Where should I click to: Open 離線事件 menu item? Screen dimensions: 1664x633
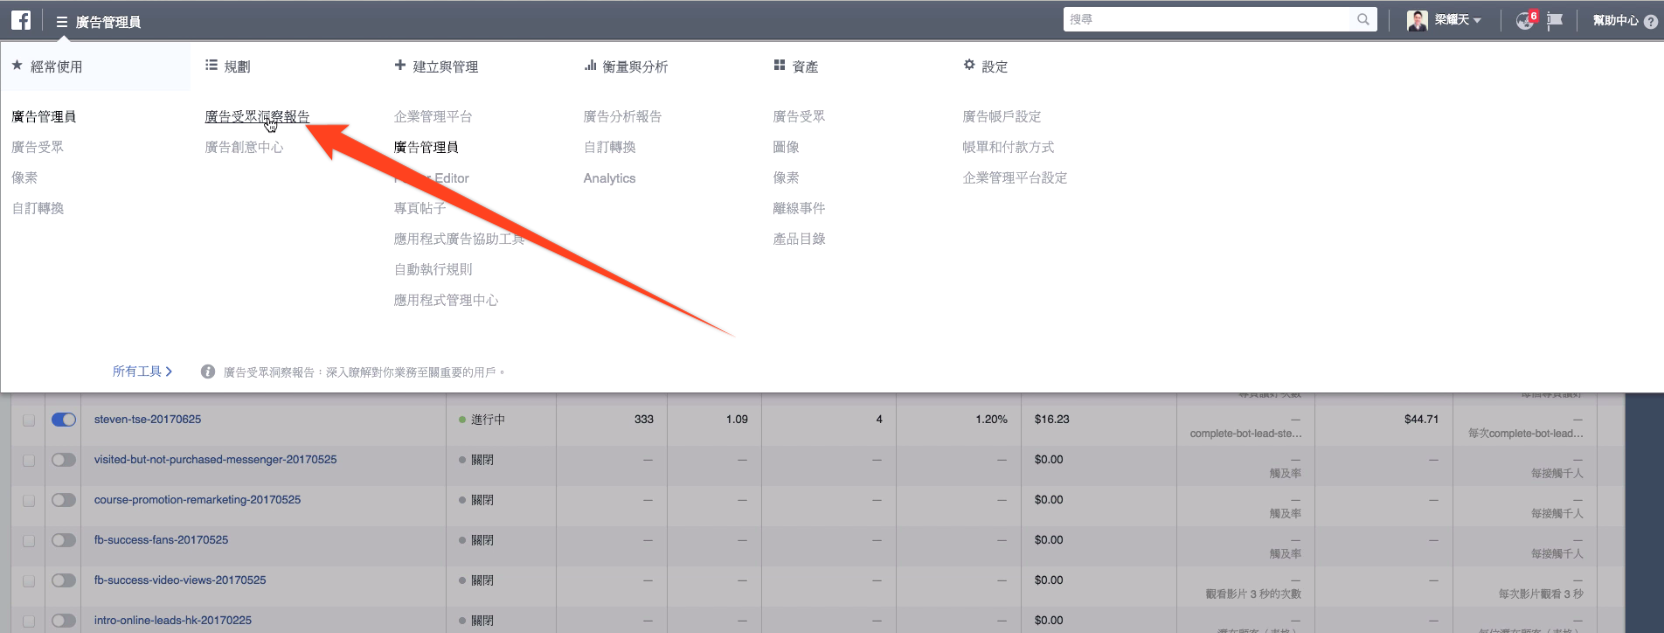tap(799, 208)
